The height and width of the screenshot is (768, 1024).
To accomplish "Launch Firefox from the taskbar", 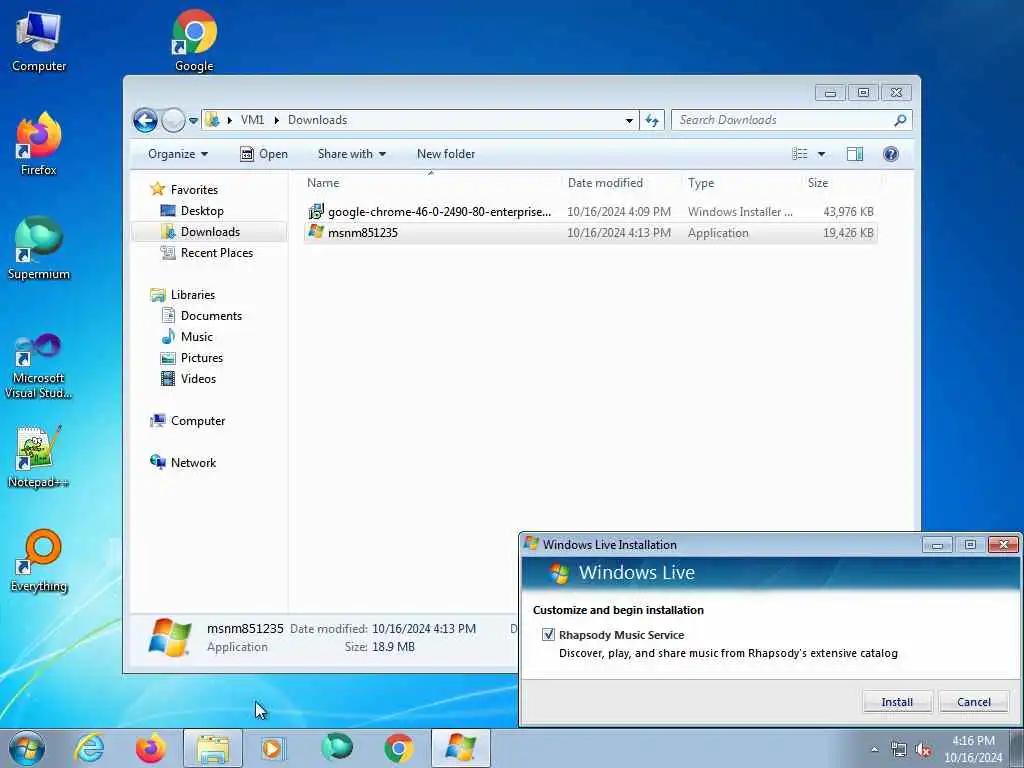I will [x=150, y=748].
